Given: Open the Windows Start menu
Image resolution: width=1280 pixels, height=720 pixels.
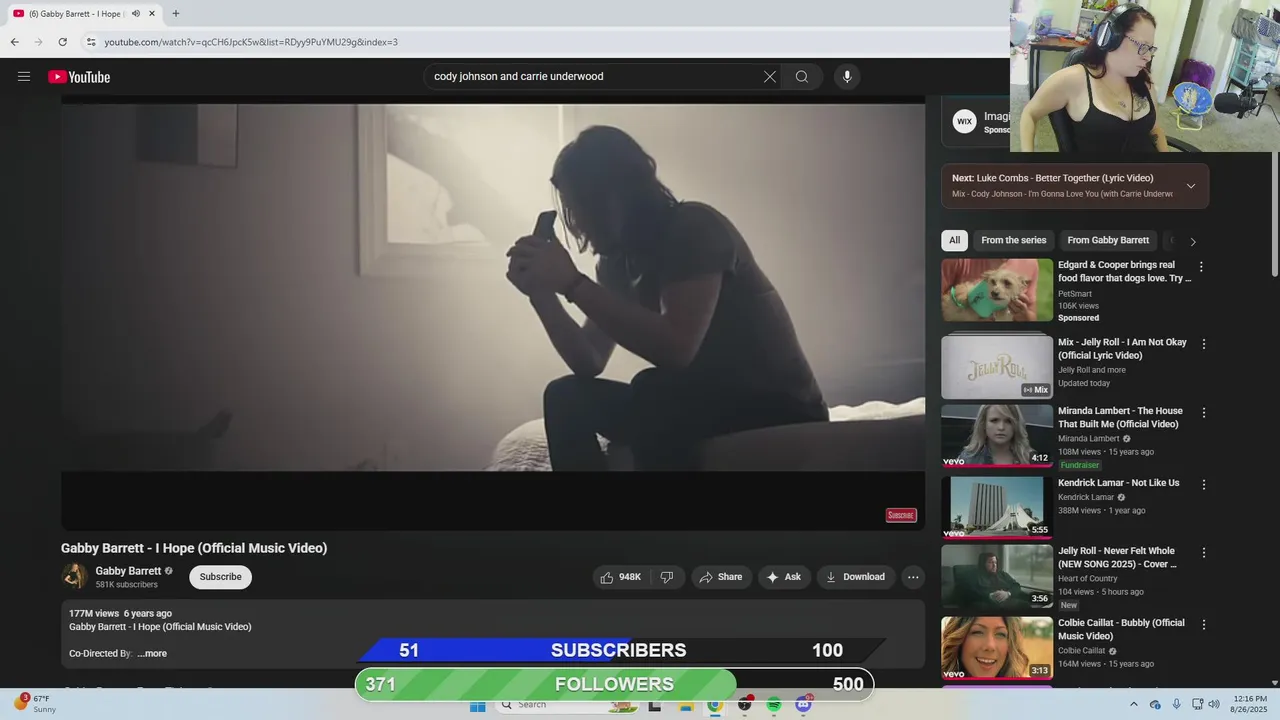Looking at the screenshot, I should pos(478,705).
